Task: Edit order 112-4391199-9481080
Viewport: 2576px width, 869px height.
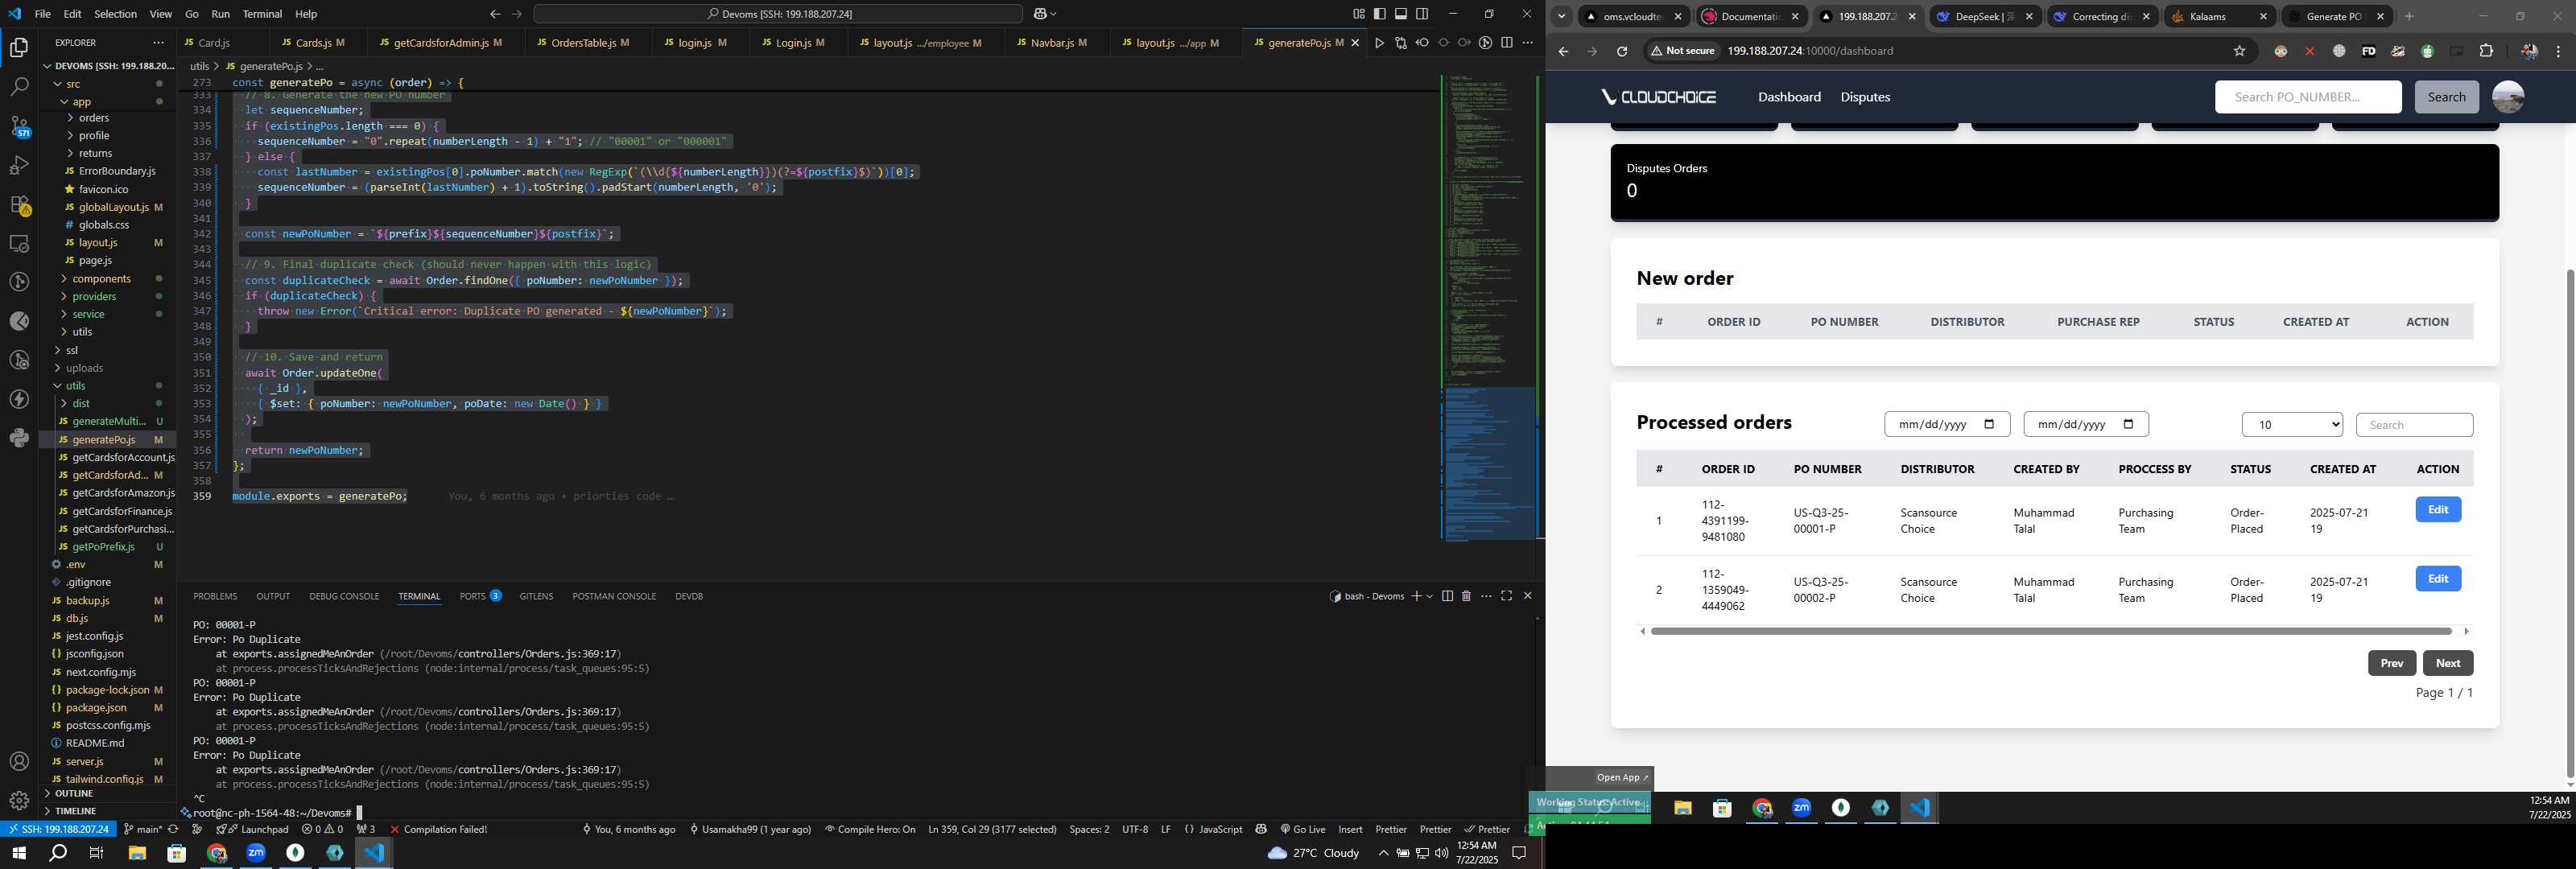Action: (x=2437, y=510)
